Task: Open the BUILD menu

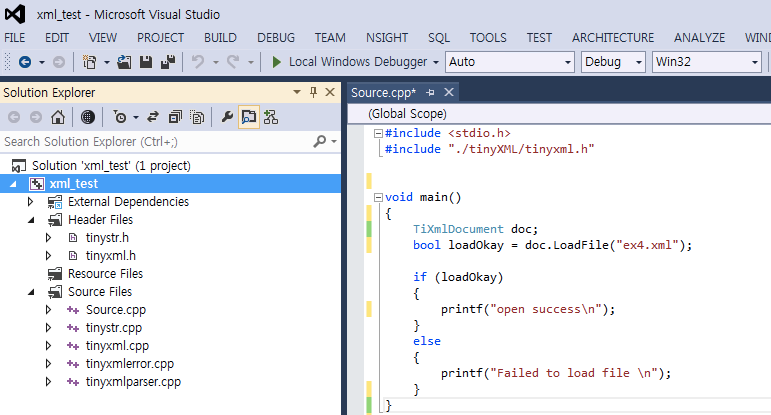Action: point(220,38)
